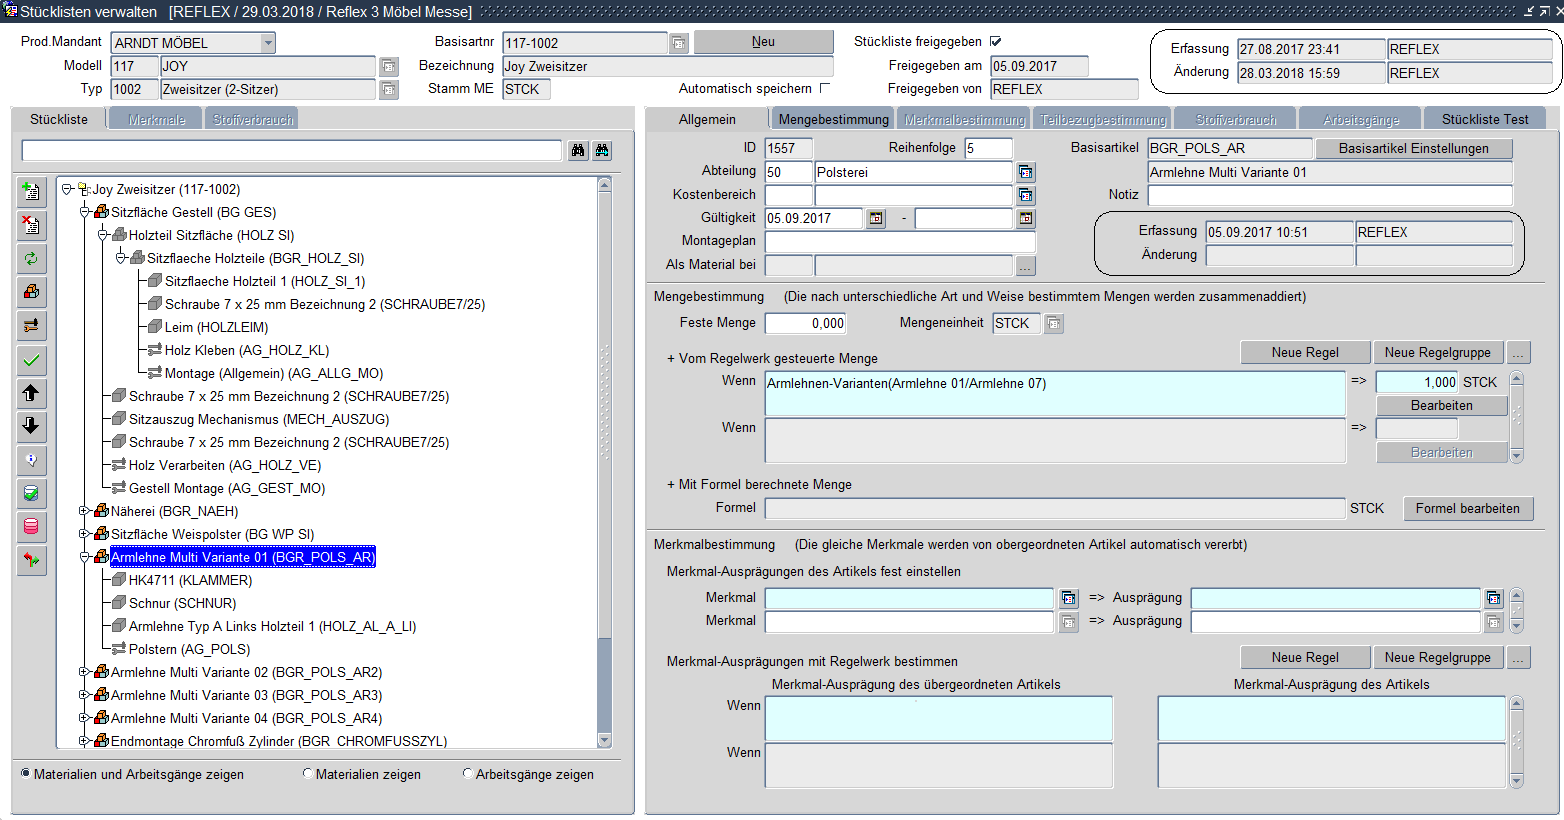Click the green refresh arrows icon
Viewport: 1564px width, 820px height.
pos(31,259)
